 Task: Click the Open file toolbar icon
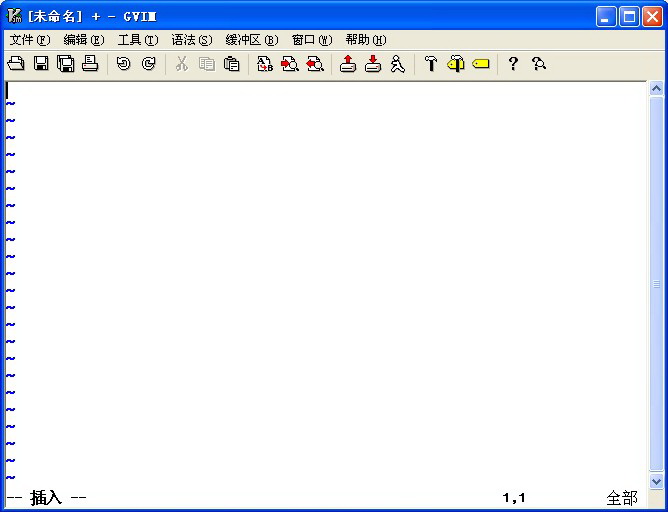[16, 64]
